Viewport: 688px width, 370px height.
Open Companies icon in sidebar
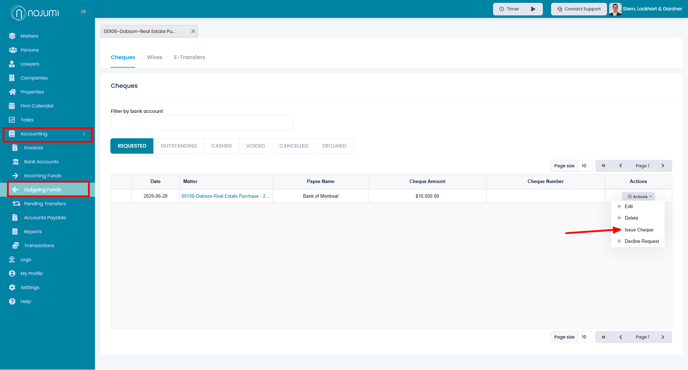pos(12,78)
